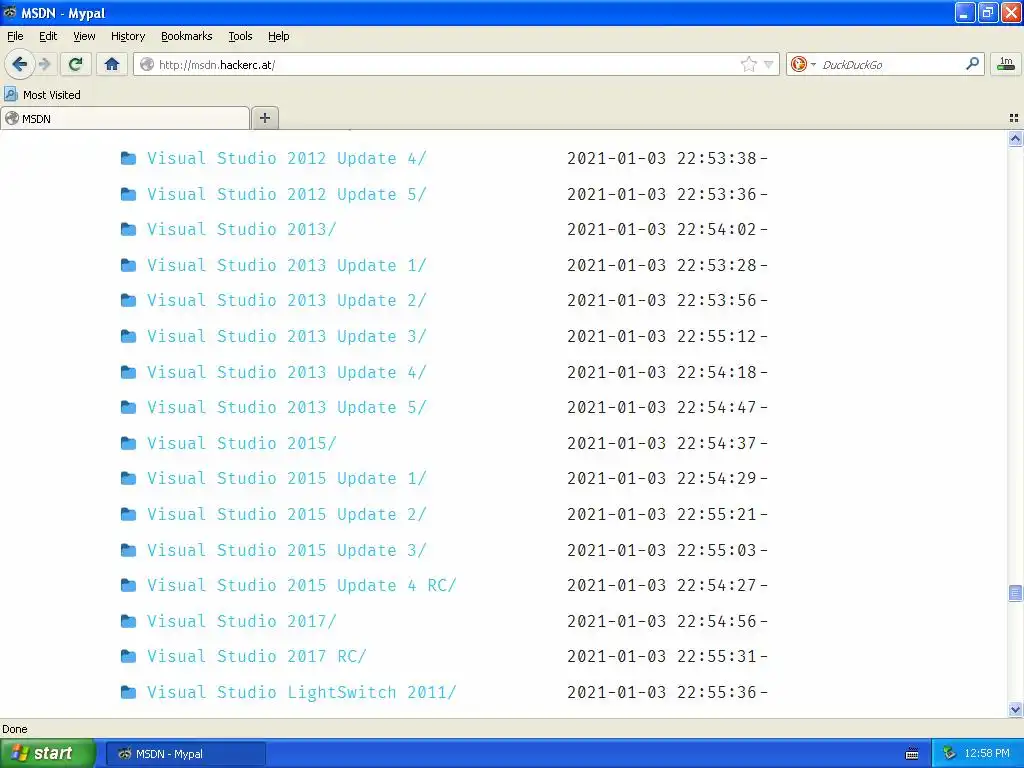Click the timestamp 2021-01-03 22:54:02
Viewport: 1024px width, 768px height.
[x=662, y=229]
